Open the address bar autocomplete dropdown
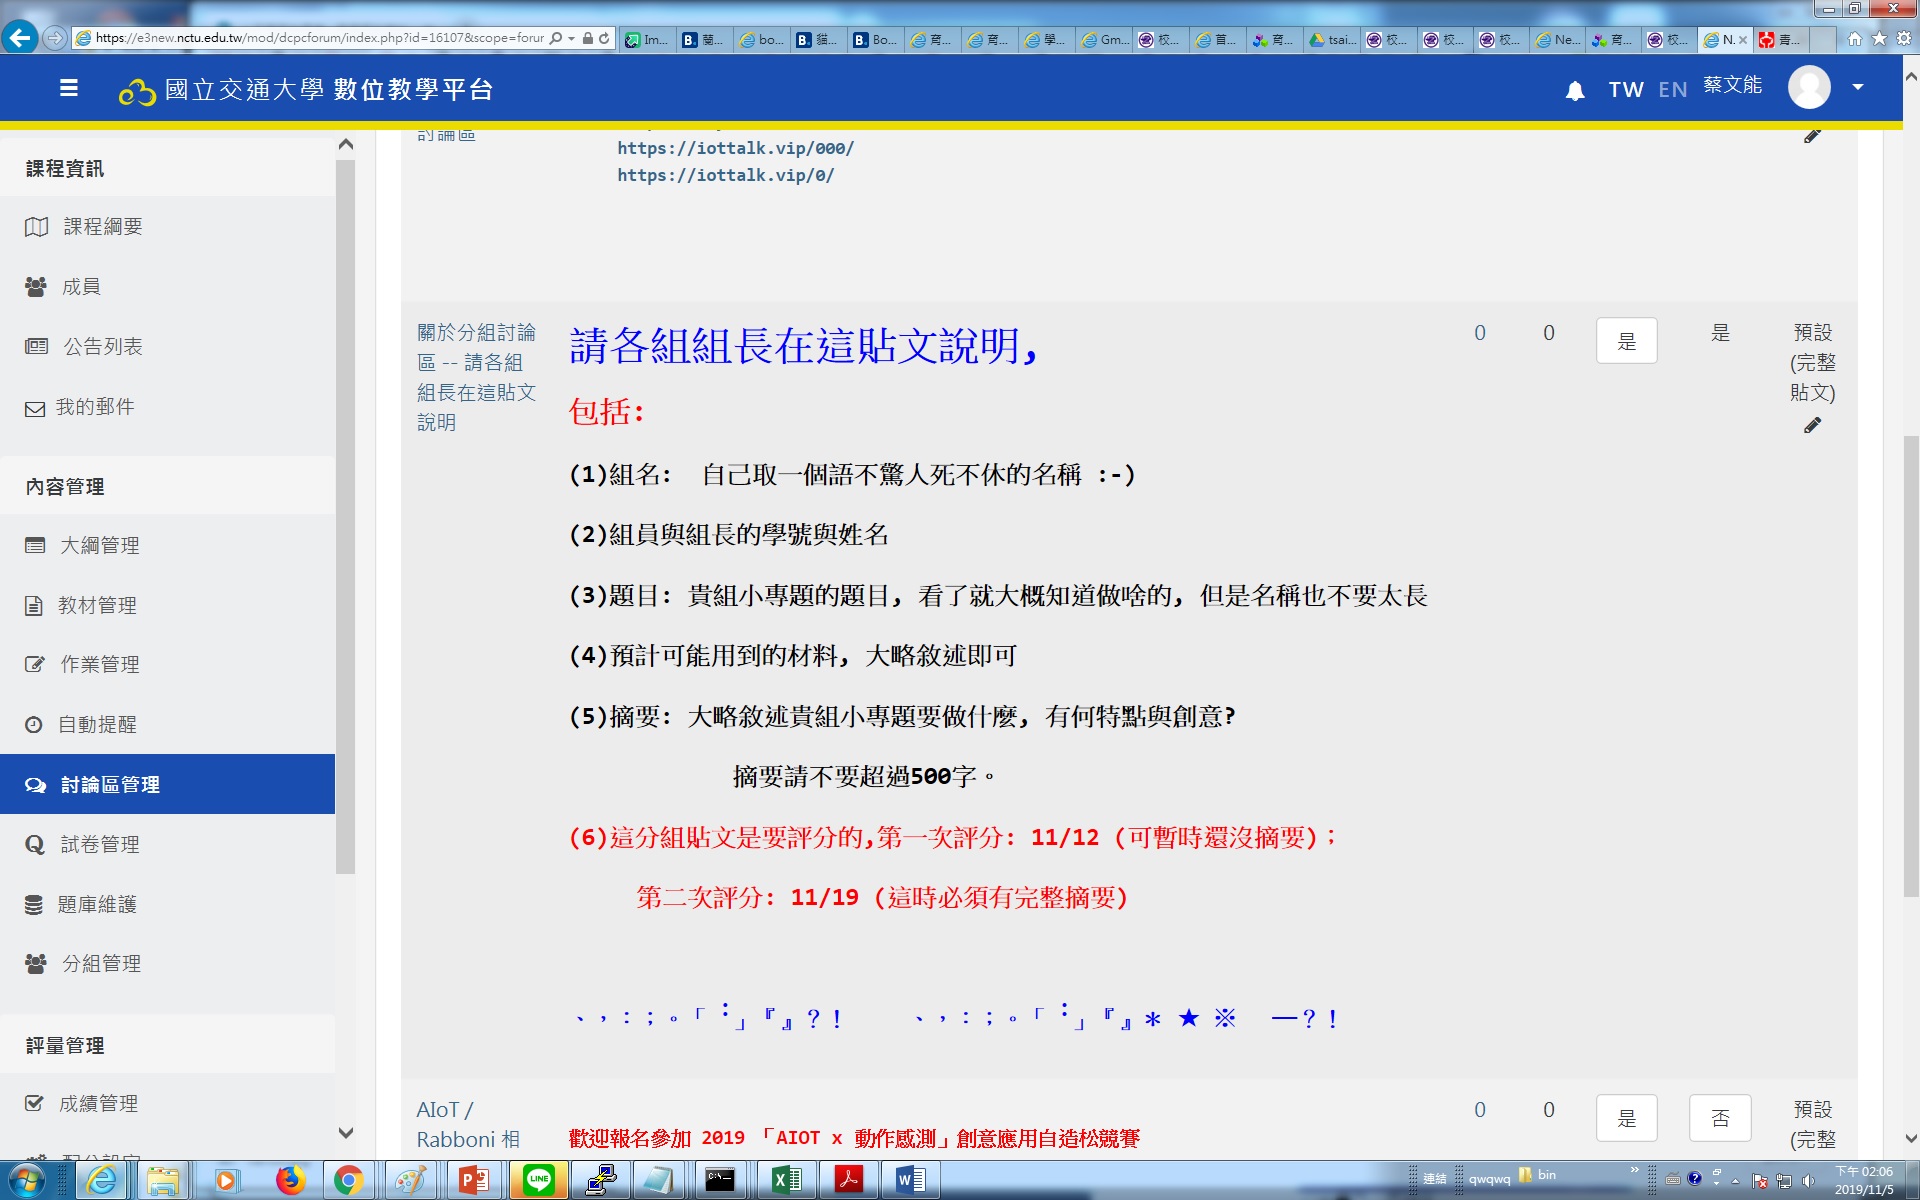This screenshot has height=1200, width=1920. click(x=571, y=38)
